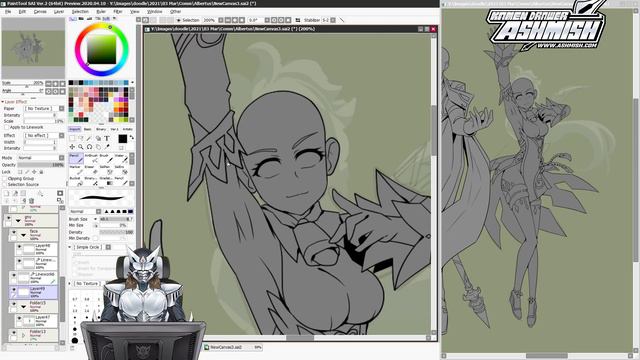Viewport: 640px width, 360px height.
Task: Hide the face folder
Action: pyautogui.click(x=14, y=232)
